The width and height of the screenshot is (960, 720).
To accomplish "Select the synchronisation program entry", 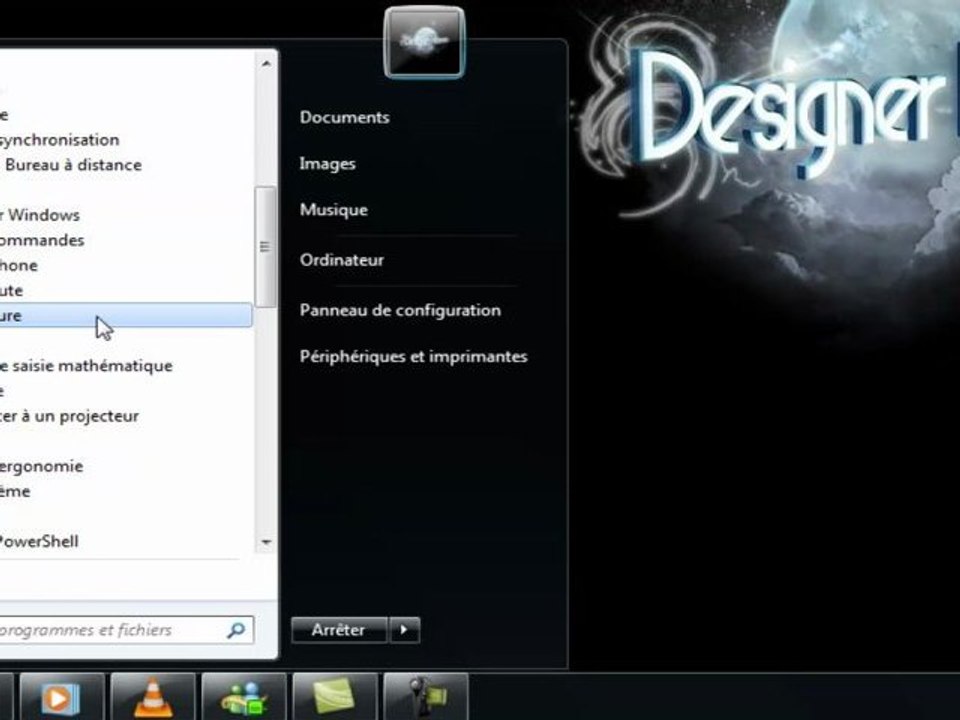I will coord(59,140).
